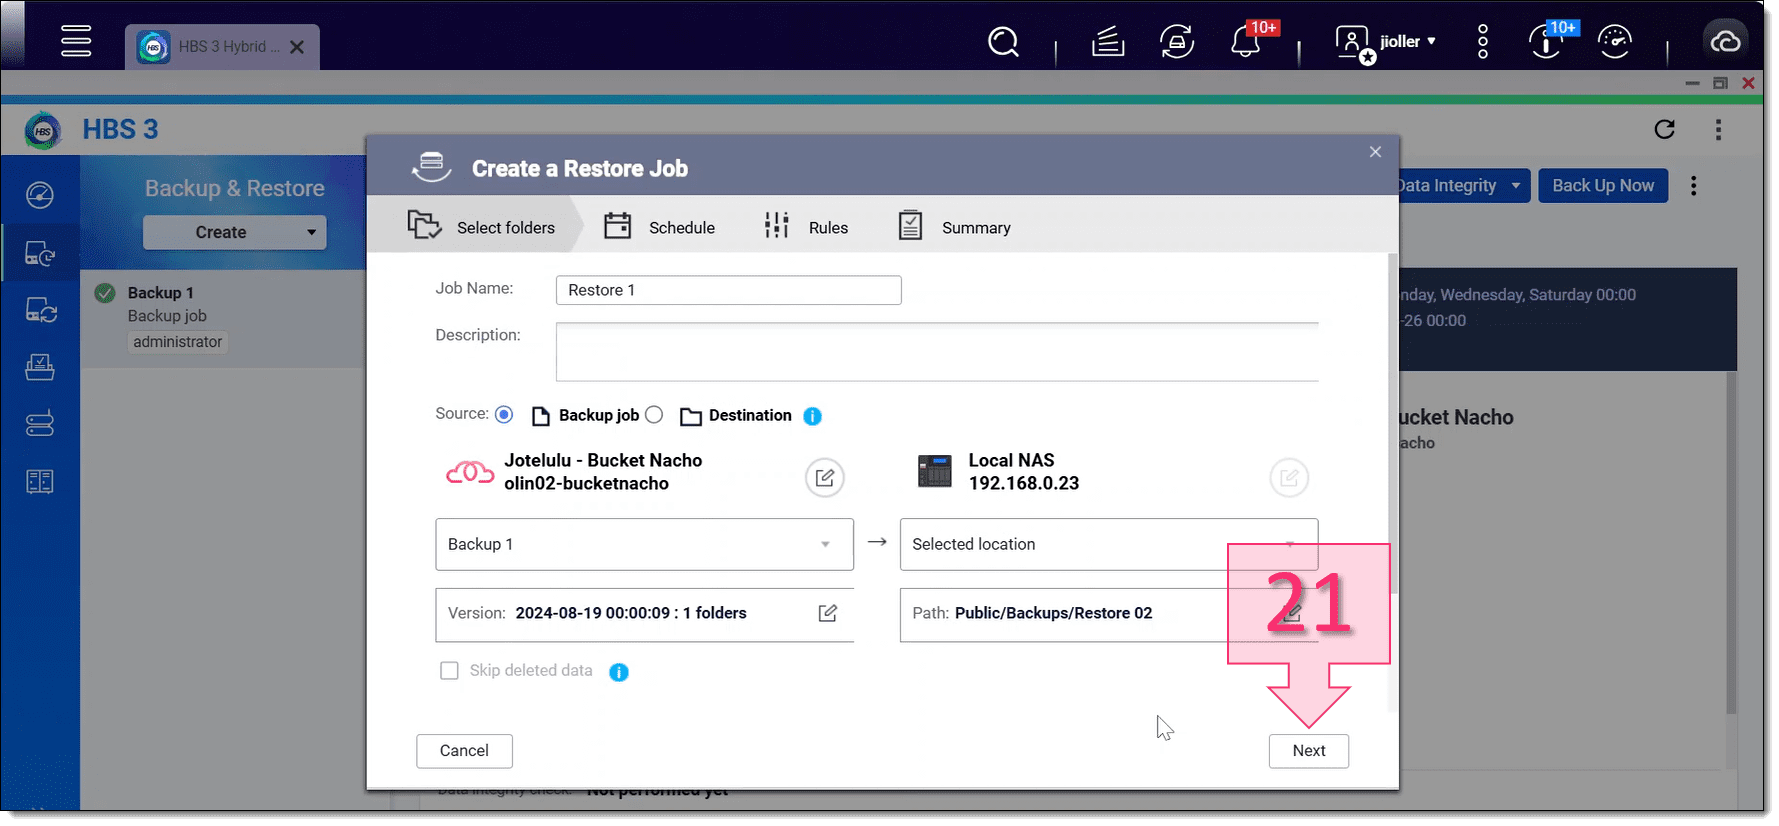1779x826 pixels.
Task: Edit the backup Version selection
Action: tap(828, 613)
